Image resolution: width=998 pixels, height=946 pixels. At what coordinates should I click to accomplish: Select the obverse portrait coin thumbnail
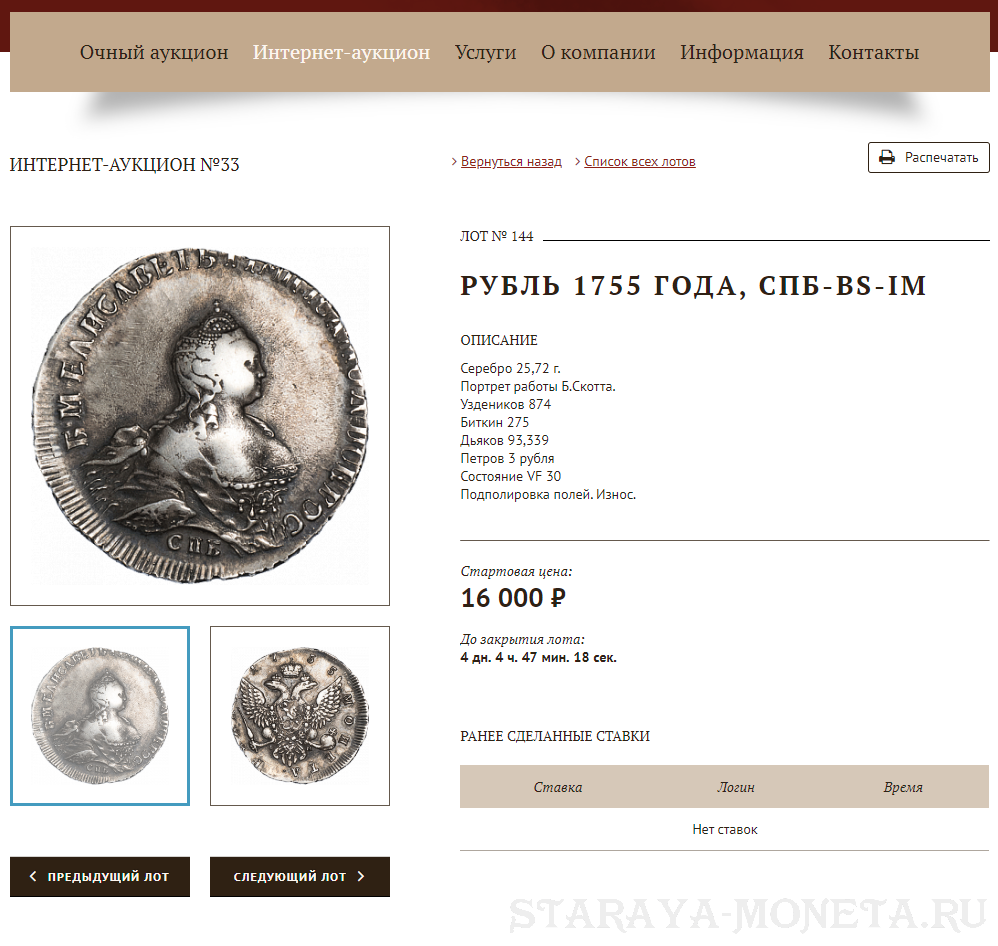click(100, 716)
